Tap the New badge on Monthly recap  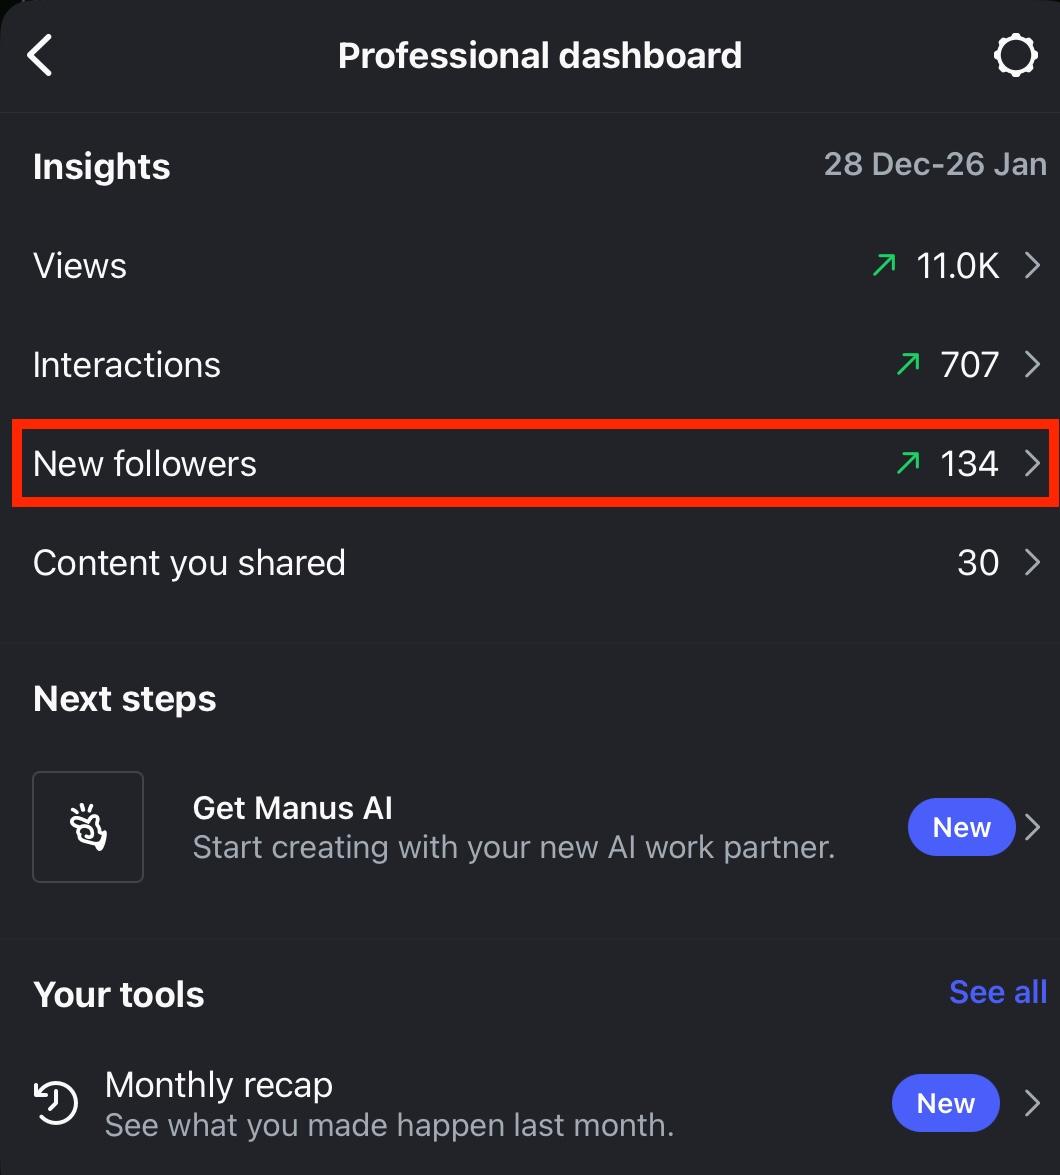pyautogui.click(x=945, y=1103)
